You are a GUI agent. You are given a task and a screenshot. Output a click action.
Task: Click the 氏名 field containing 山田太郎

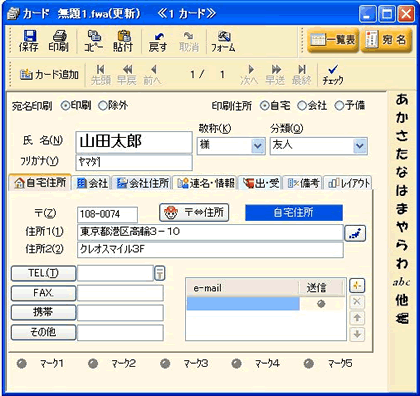134,142
